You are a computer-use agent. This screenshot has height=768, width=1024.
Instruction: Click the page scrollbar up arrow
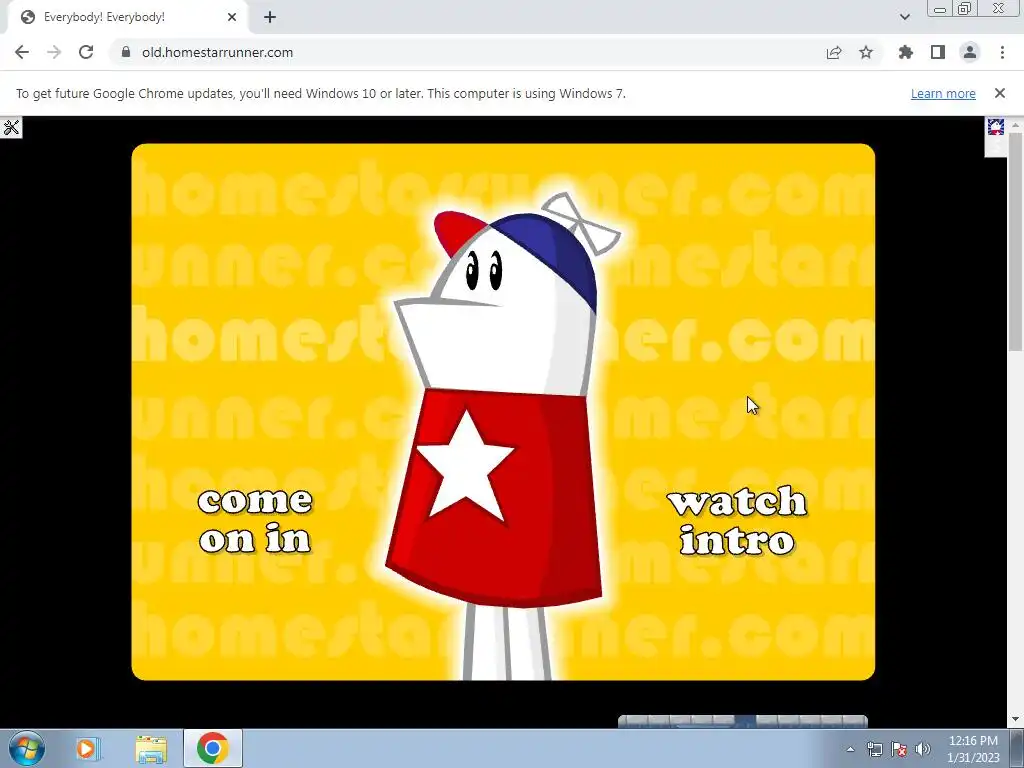point(1016,124)
